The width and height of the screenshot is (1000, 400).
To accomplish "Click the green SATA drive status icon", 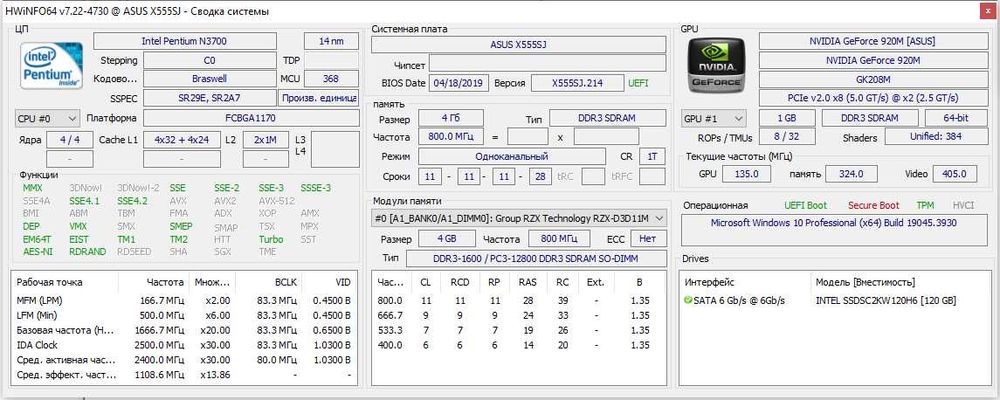I will point(688,300).
